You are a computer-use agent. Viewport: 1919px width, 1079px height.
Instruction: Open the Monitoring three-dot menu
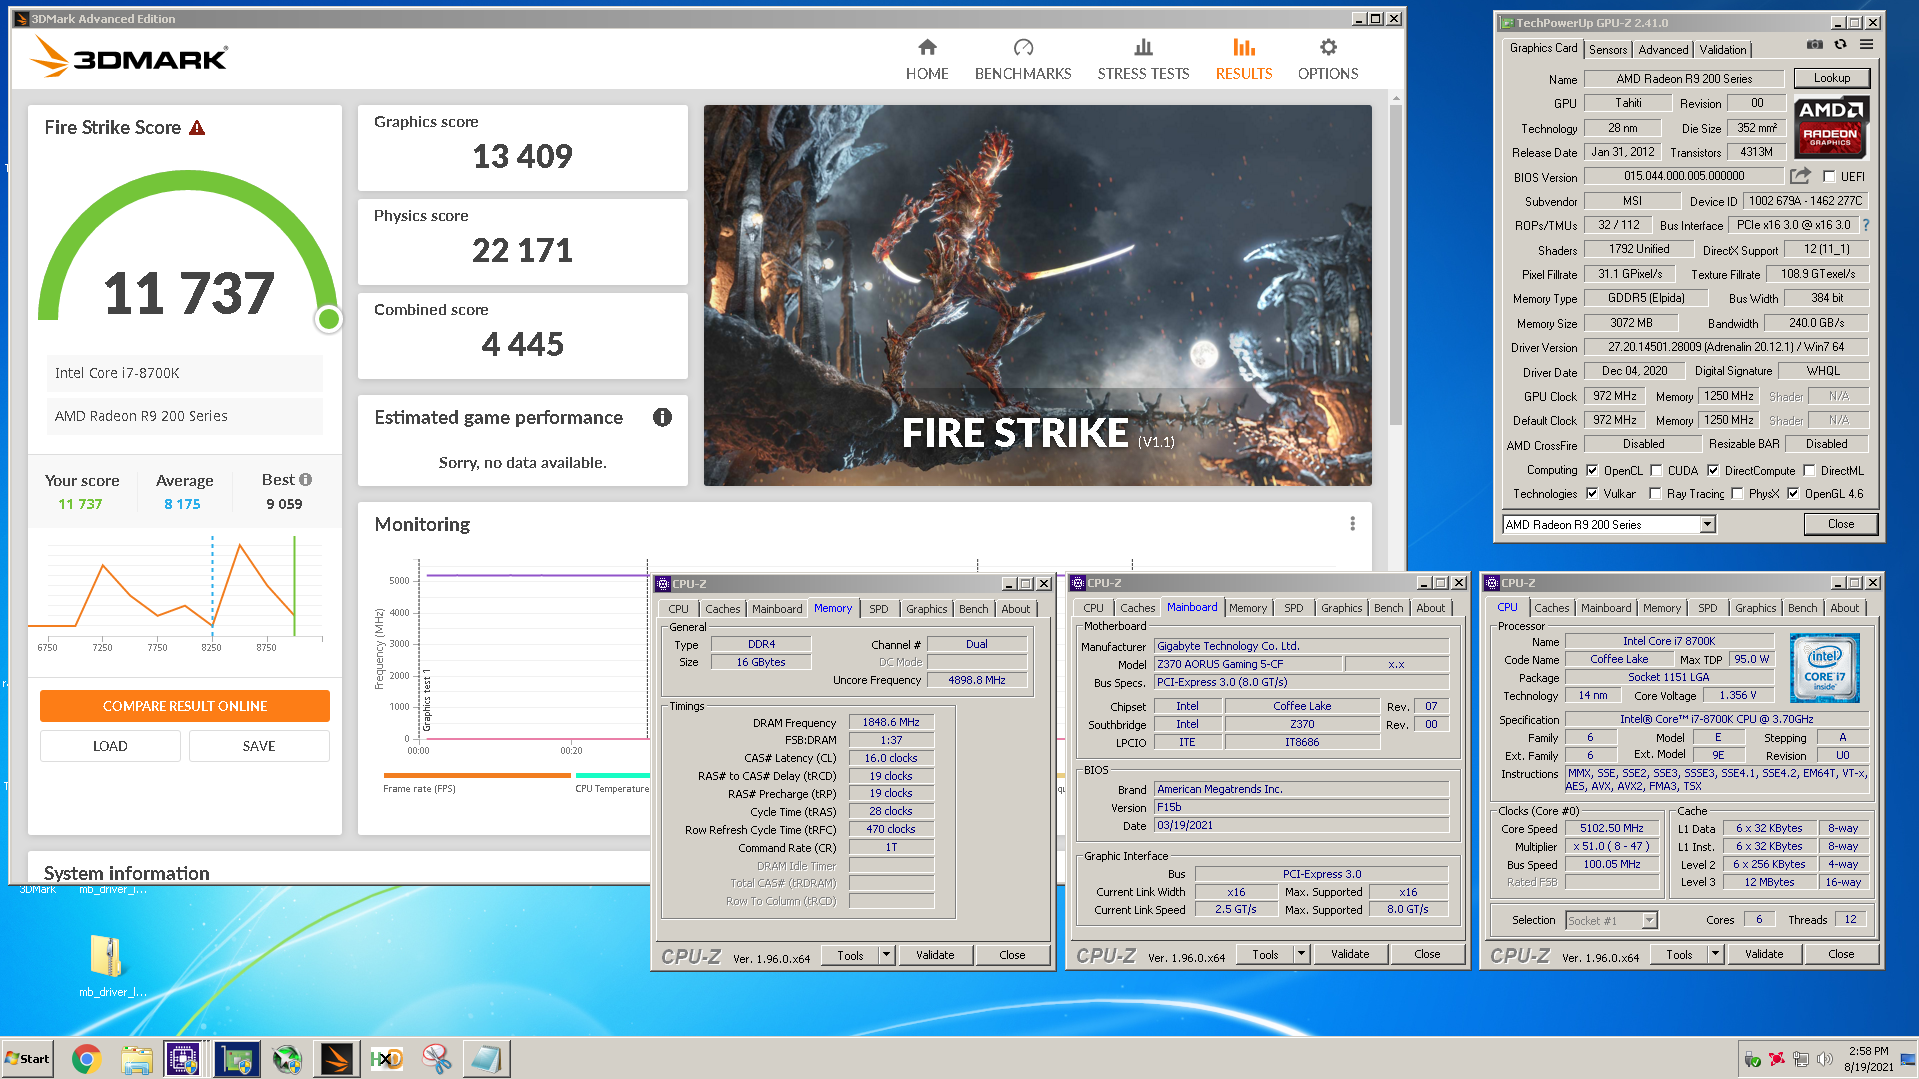coord(1352,524)
